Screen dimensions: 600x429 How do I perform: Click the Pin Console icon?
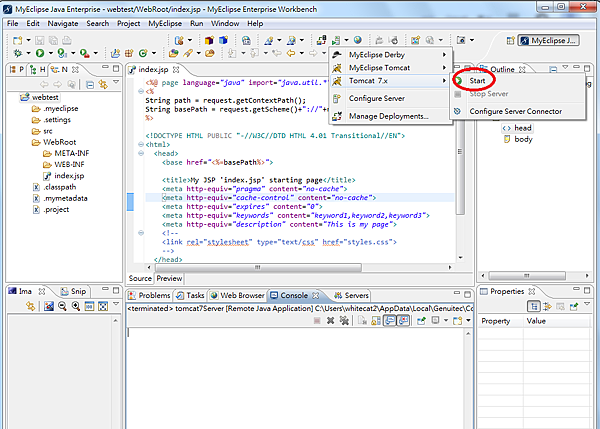tap(421, 321)
